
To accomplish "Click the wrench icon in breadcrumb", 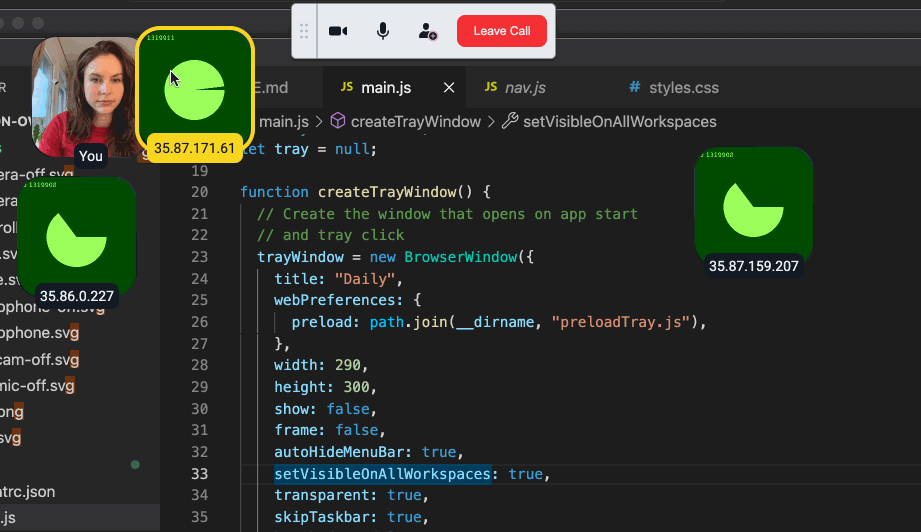I will coord(509,121).
